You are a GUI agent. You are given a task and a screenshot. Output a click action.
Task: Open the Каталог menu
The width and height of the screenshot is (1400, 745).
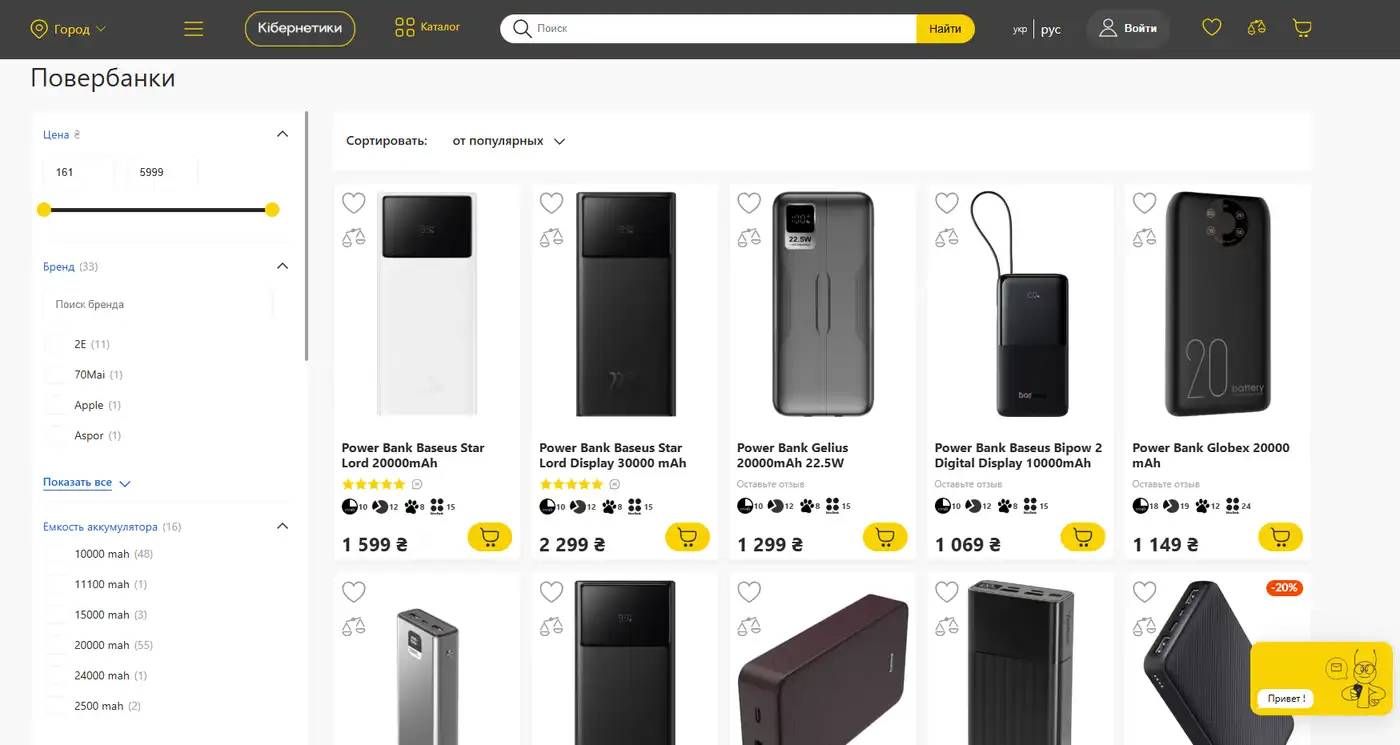coord(427,27)
